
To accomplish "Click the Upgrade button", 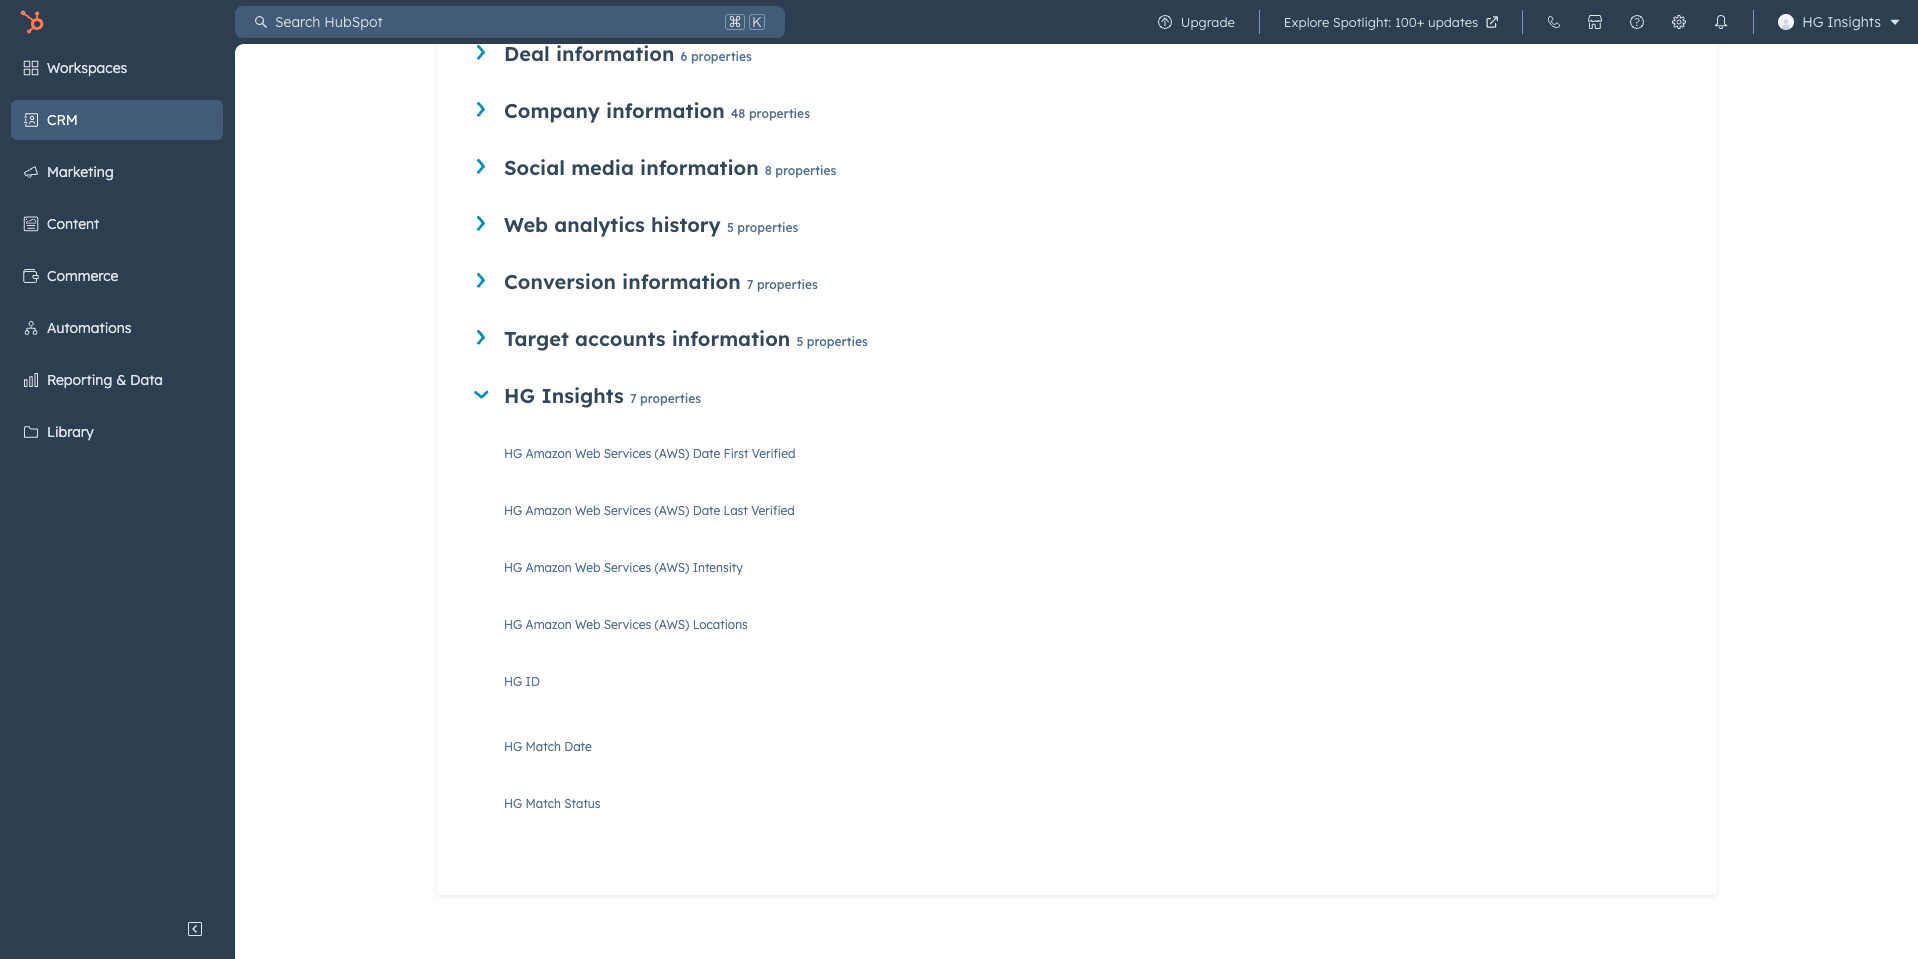I will tap(1196, 22).
